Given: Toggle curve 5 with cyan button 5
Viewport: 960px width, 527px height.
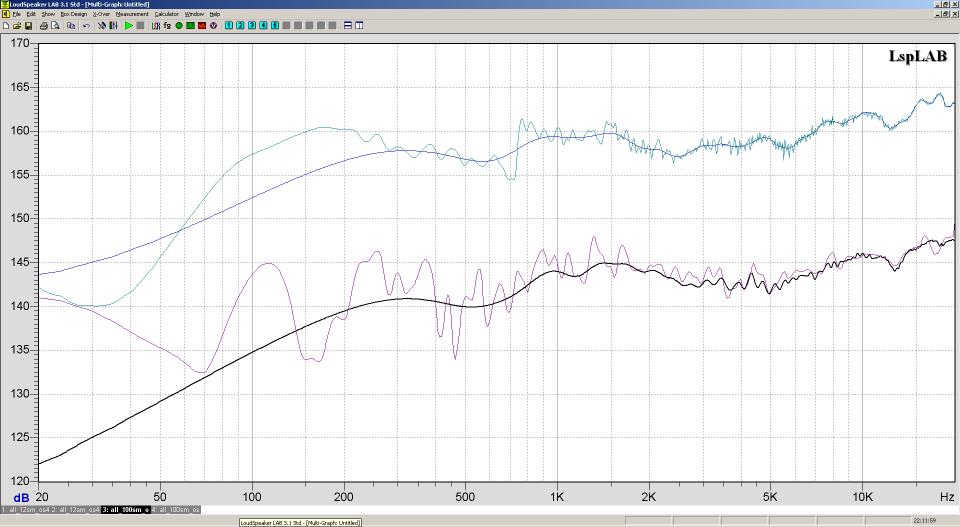Looking at the screenshot, I should [275, 26].
